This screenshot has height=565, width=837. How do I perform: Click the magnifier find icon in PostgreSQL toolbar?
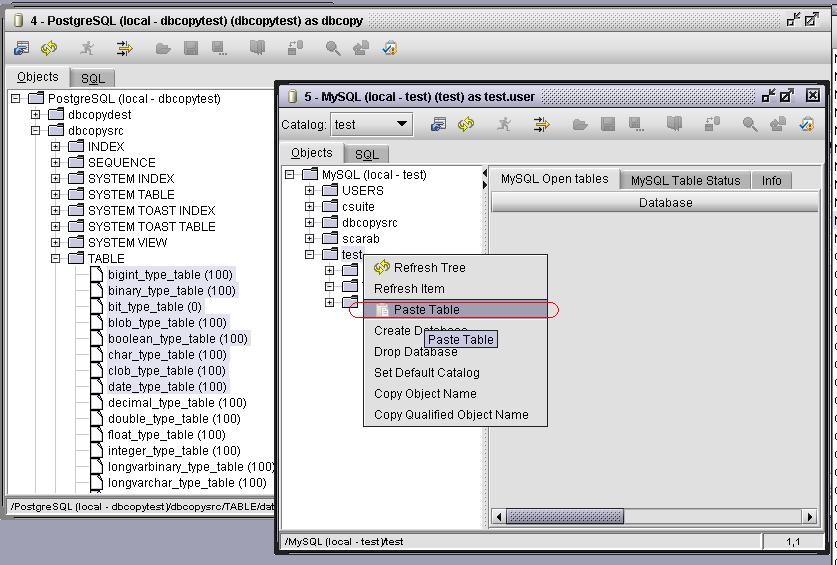pyautogui.click(x=332, y=48)
